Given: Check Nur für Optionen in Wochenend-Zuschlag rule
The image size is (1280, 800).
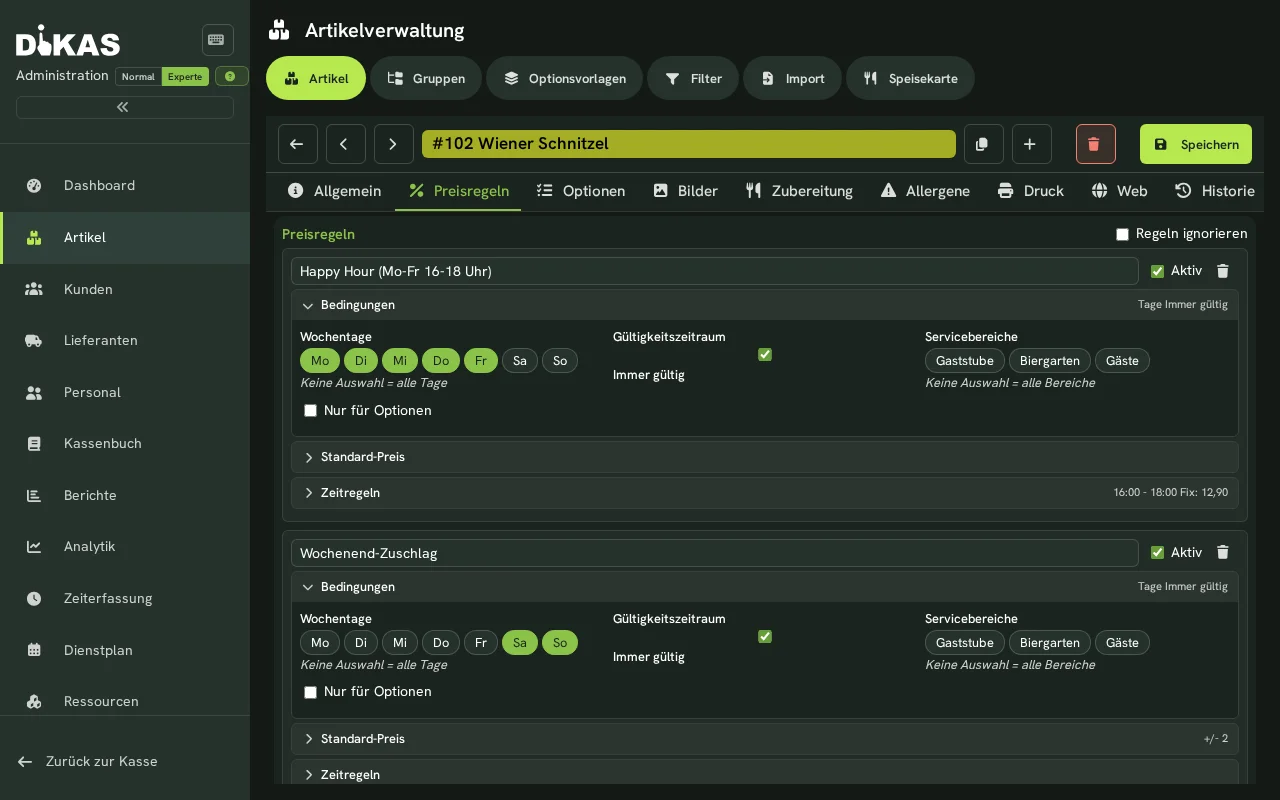Looking at the screenshot, I should (310, 692).
